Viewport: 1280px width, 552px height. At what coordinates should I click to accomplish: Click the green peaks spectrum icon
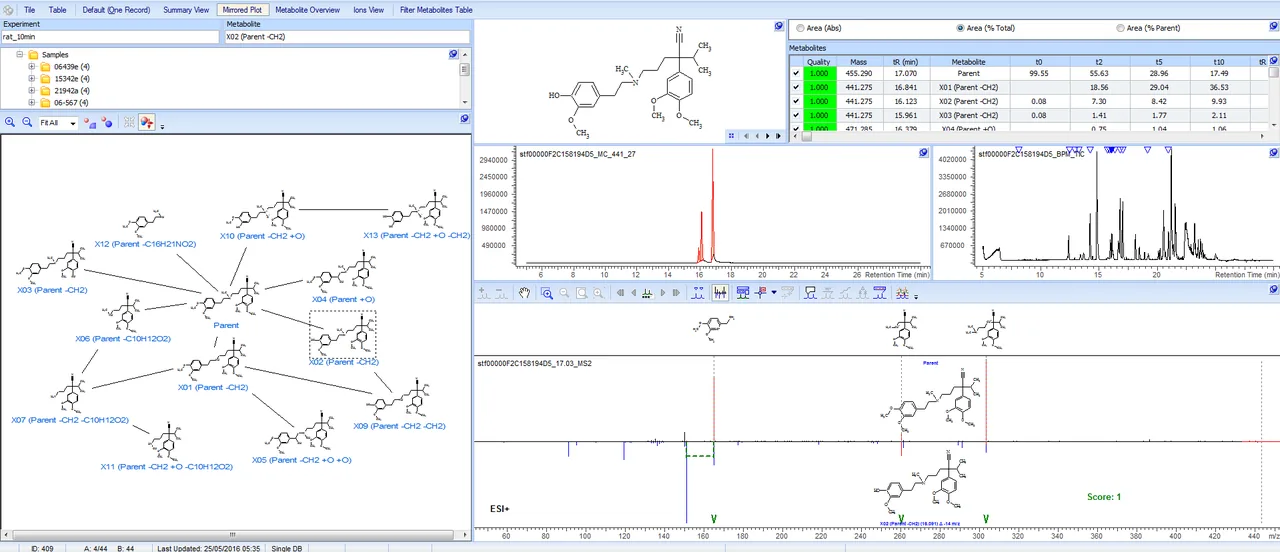click(x=648, y=293)
